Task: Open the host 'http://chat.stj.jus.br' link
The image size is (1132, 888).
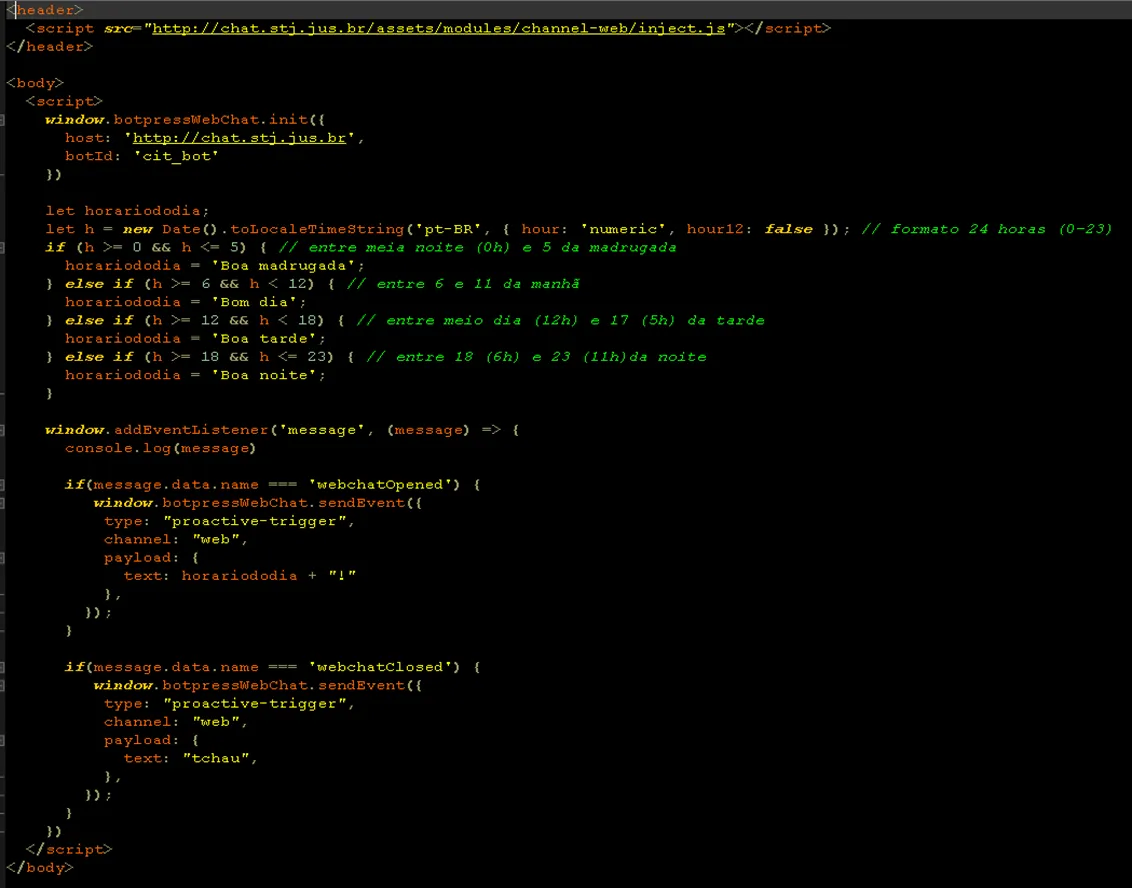Action: pos(239,138)
